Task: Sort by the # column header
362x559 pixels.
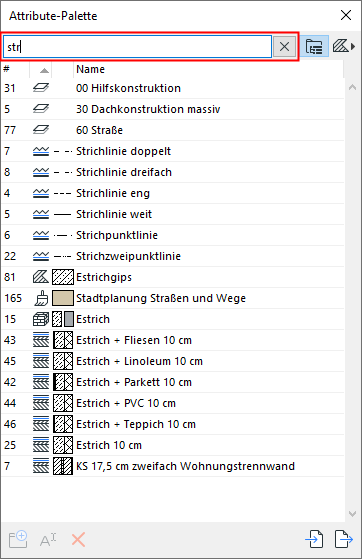Action: (x=6, y=69)
